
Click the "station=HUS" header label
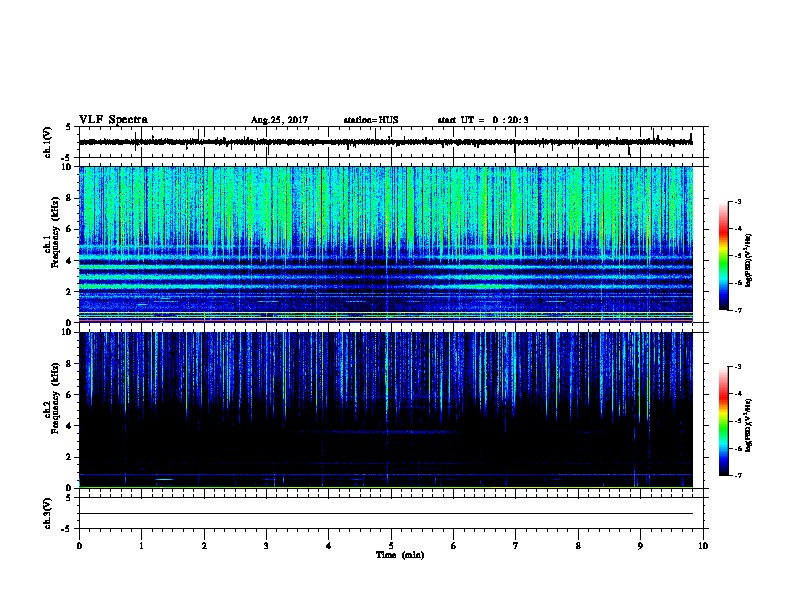(x=371, y=120)
